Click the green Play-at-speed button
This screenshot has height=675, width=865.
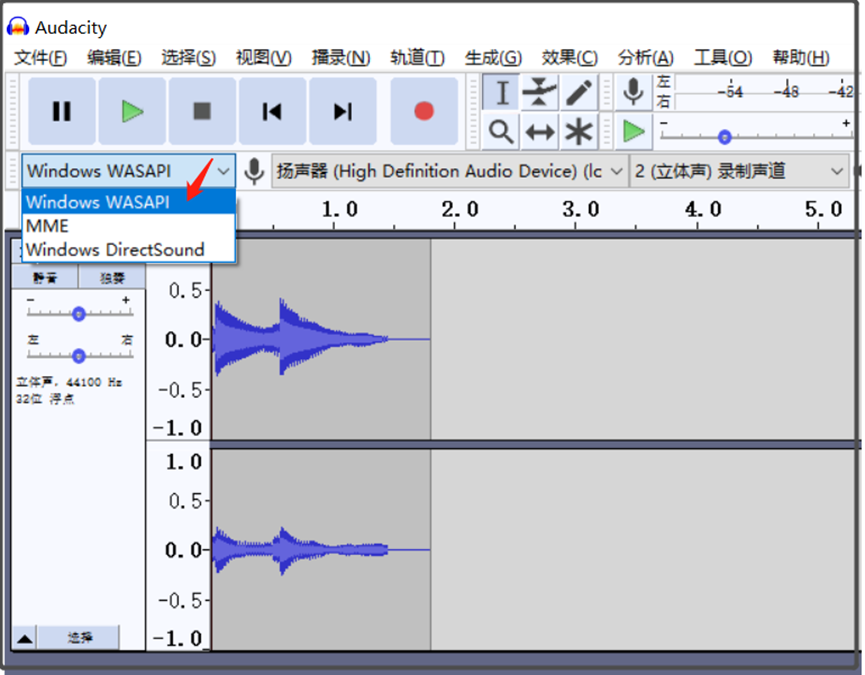[x=633, y=132]
